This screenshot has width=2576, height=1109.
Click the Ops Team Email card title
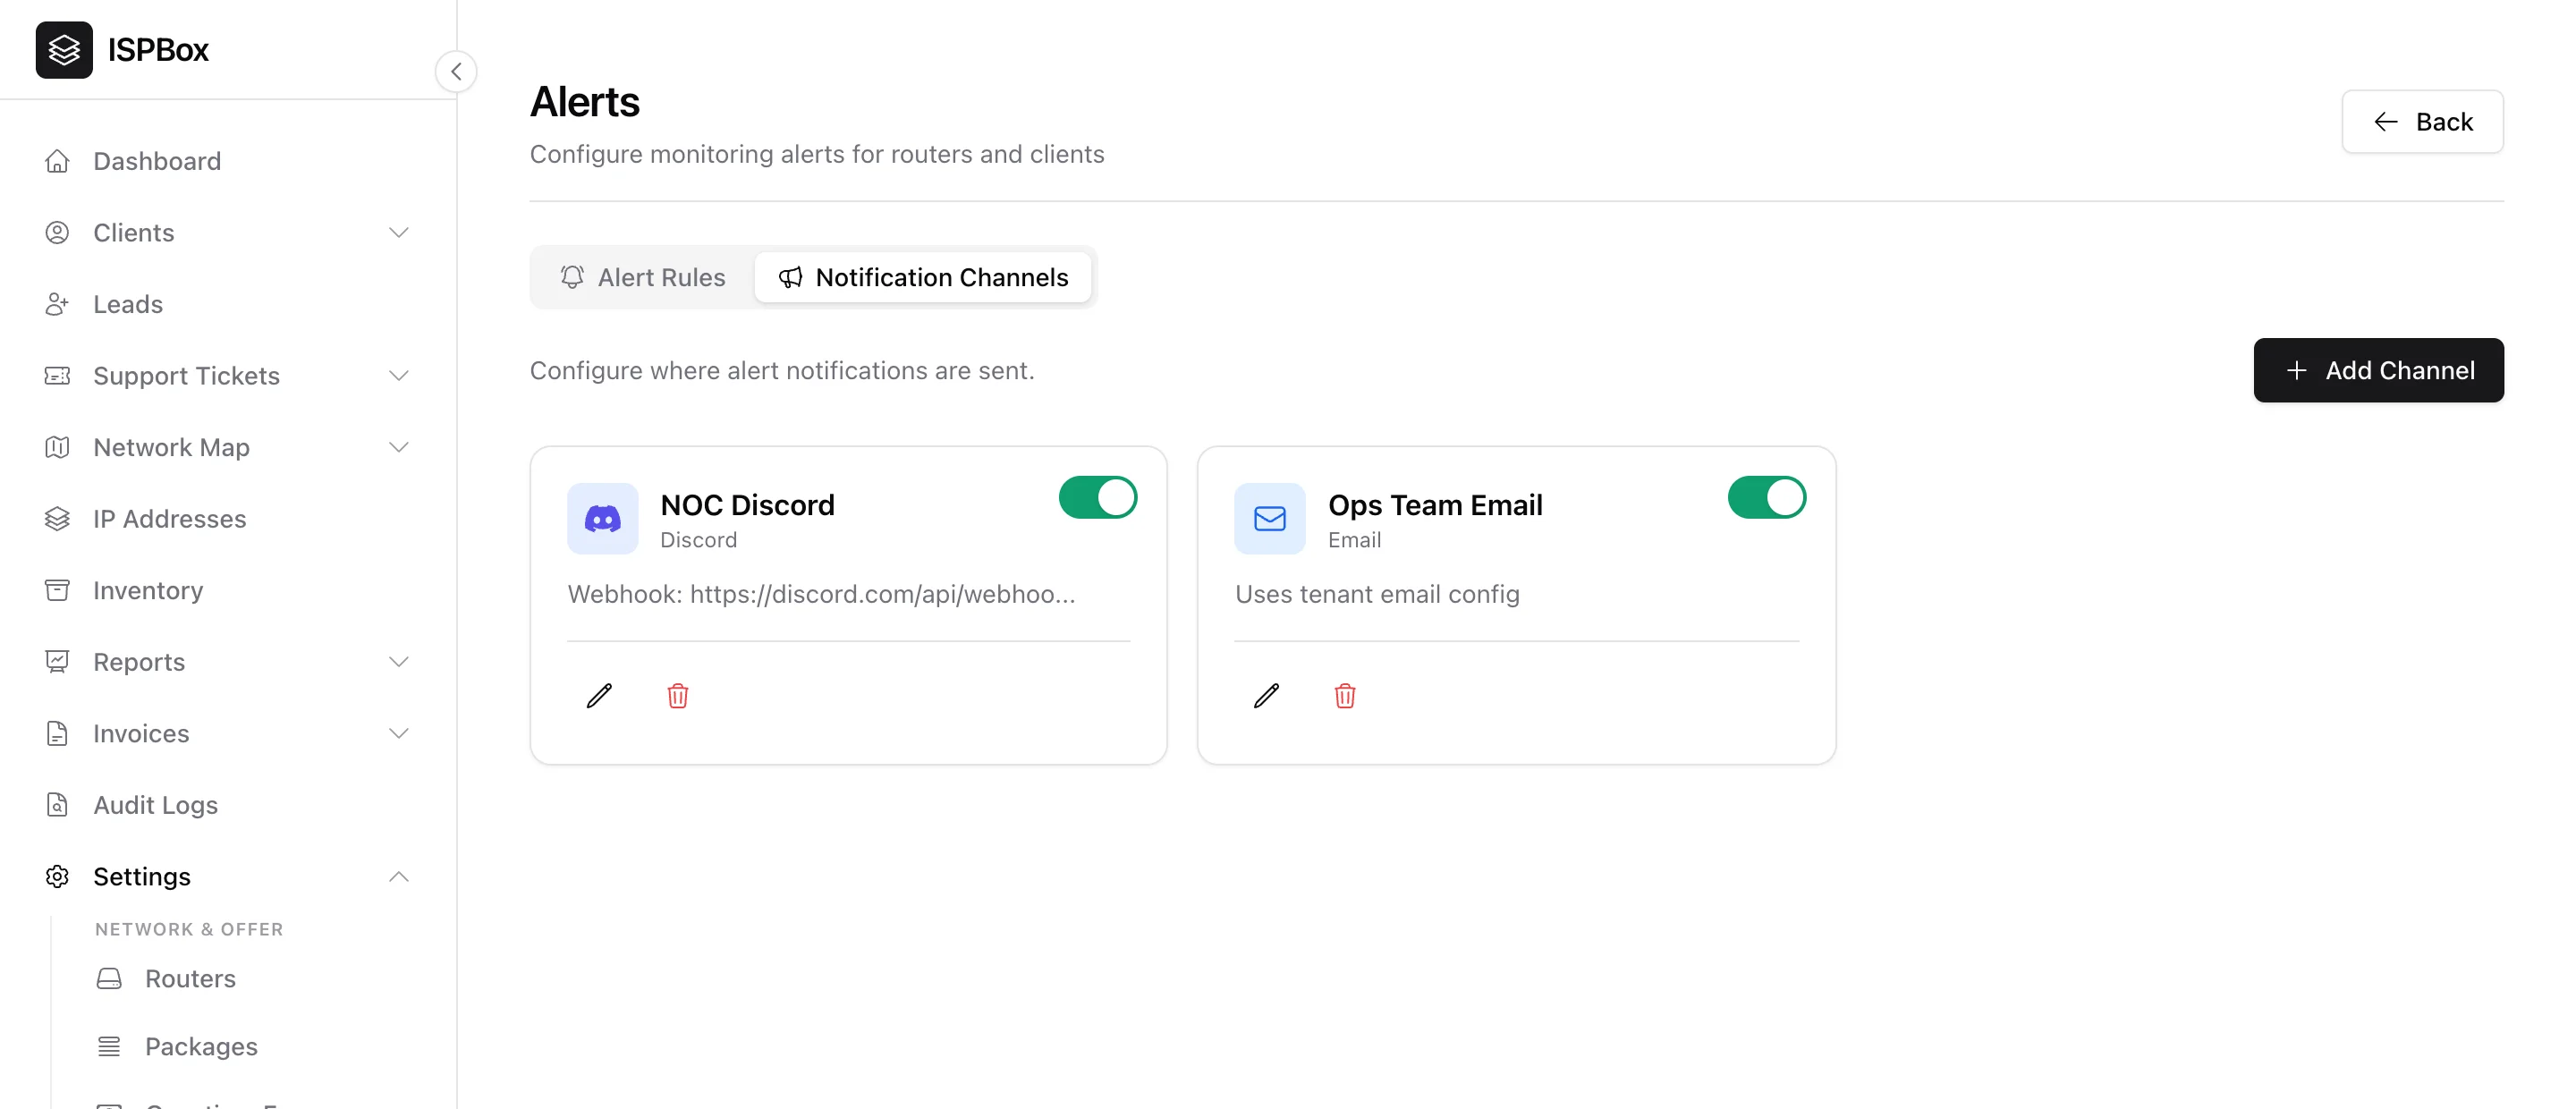coord(1435,504)
